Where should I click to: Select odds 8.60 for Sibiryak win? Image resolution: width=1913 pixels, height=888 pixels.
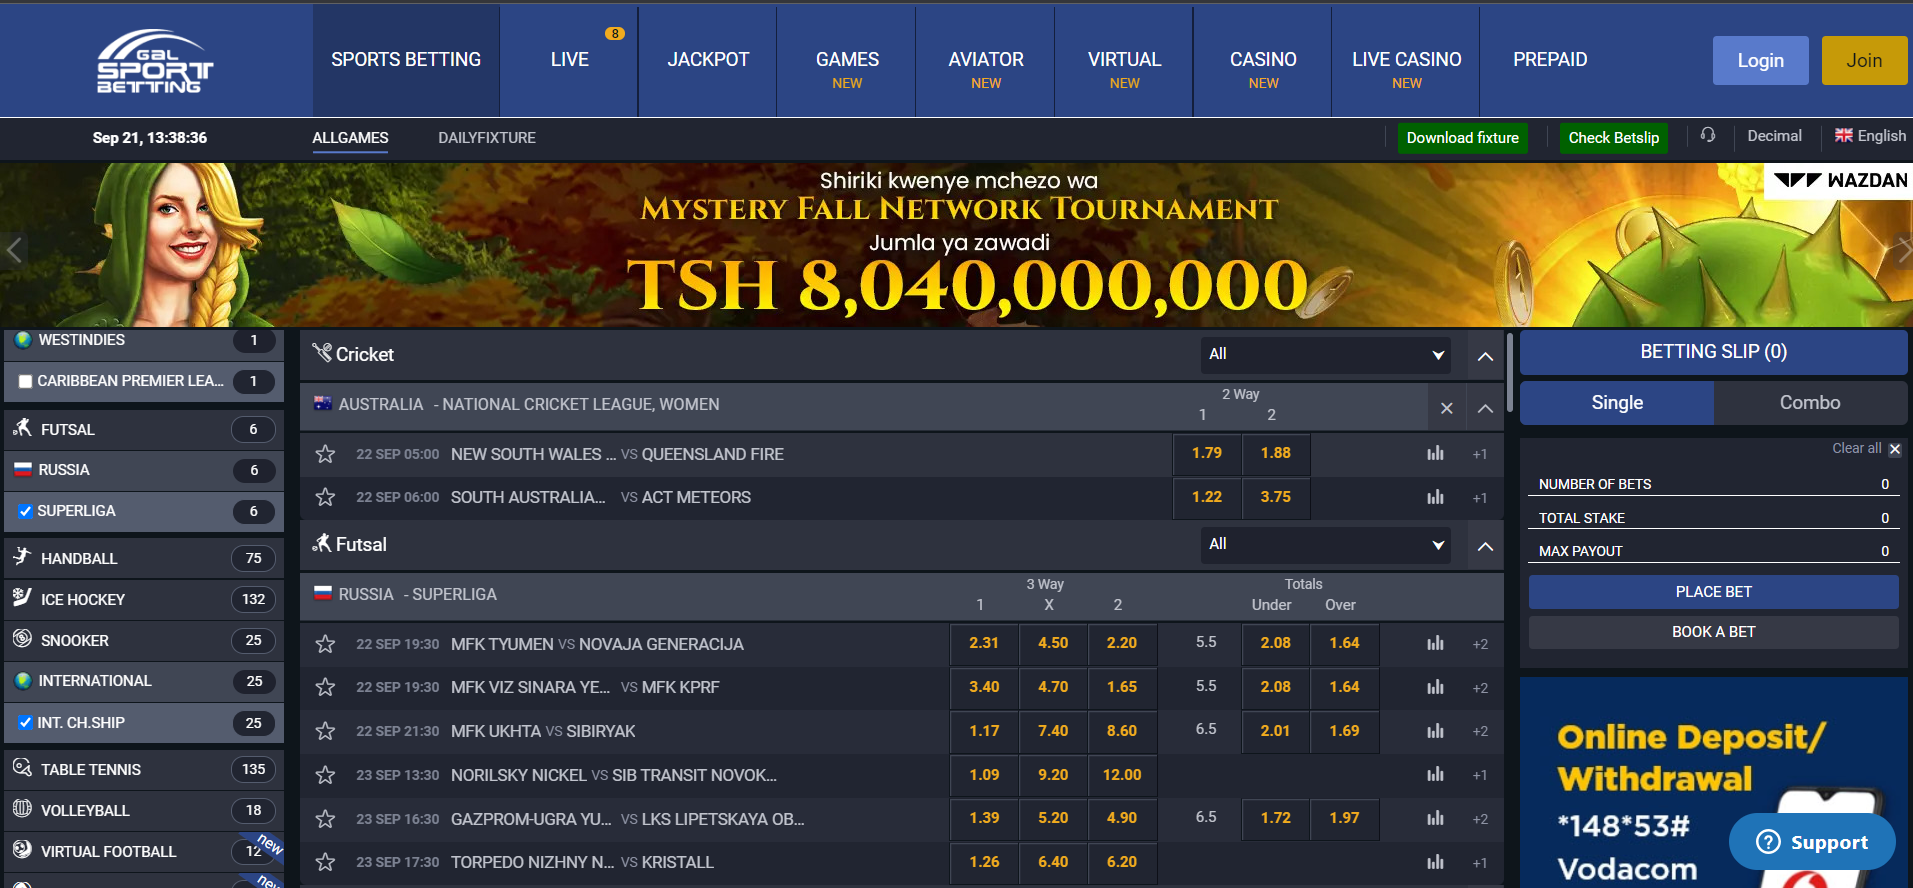[x=1122, y=731]
